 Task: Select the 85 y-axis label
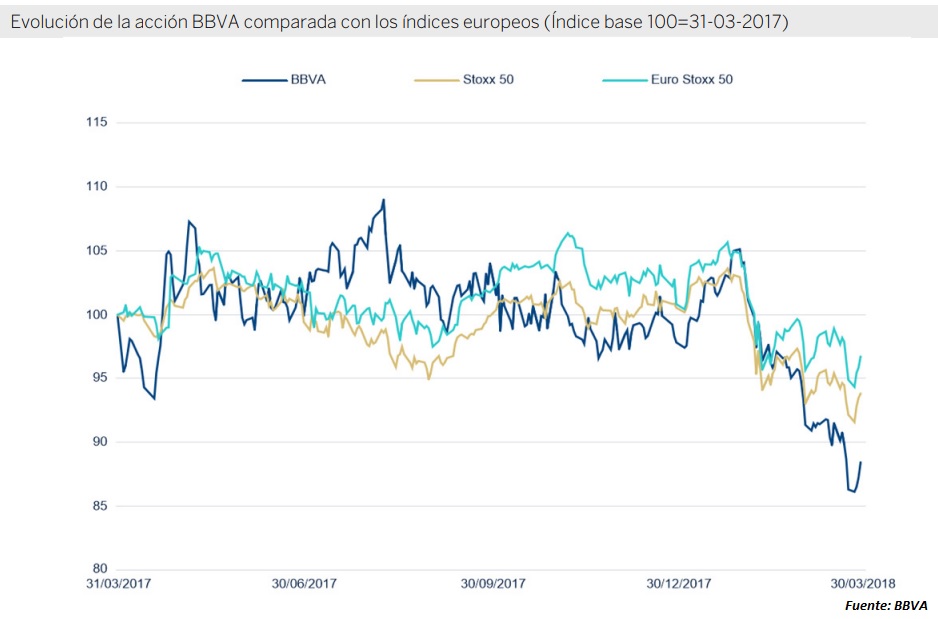100,506
